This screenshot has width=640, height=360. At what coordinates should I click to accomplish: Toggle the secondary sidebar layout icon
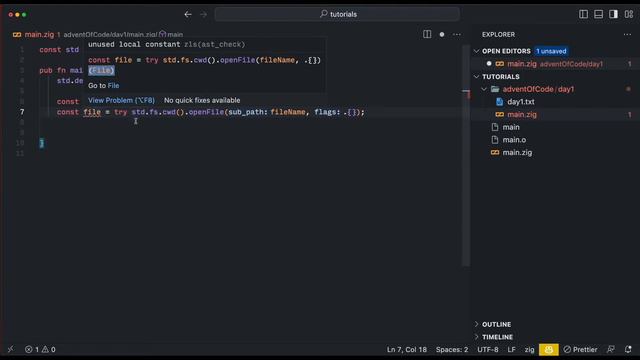pyautogui.click(x=613, y=14)
